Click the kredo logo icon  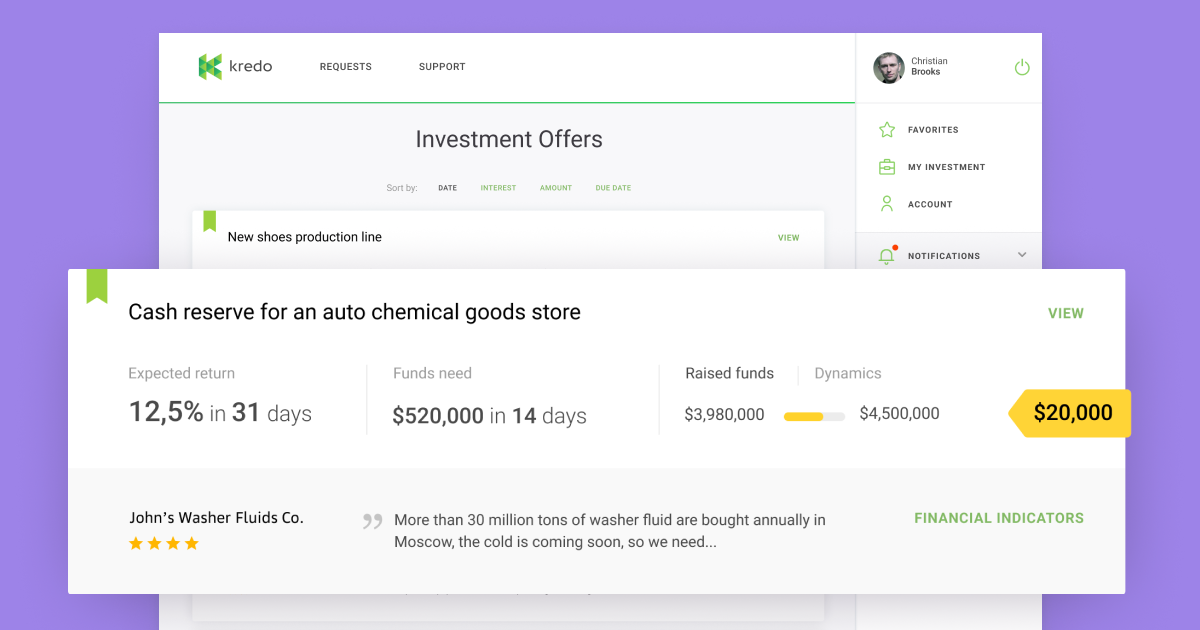[x=210, y=67]
